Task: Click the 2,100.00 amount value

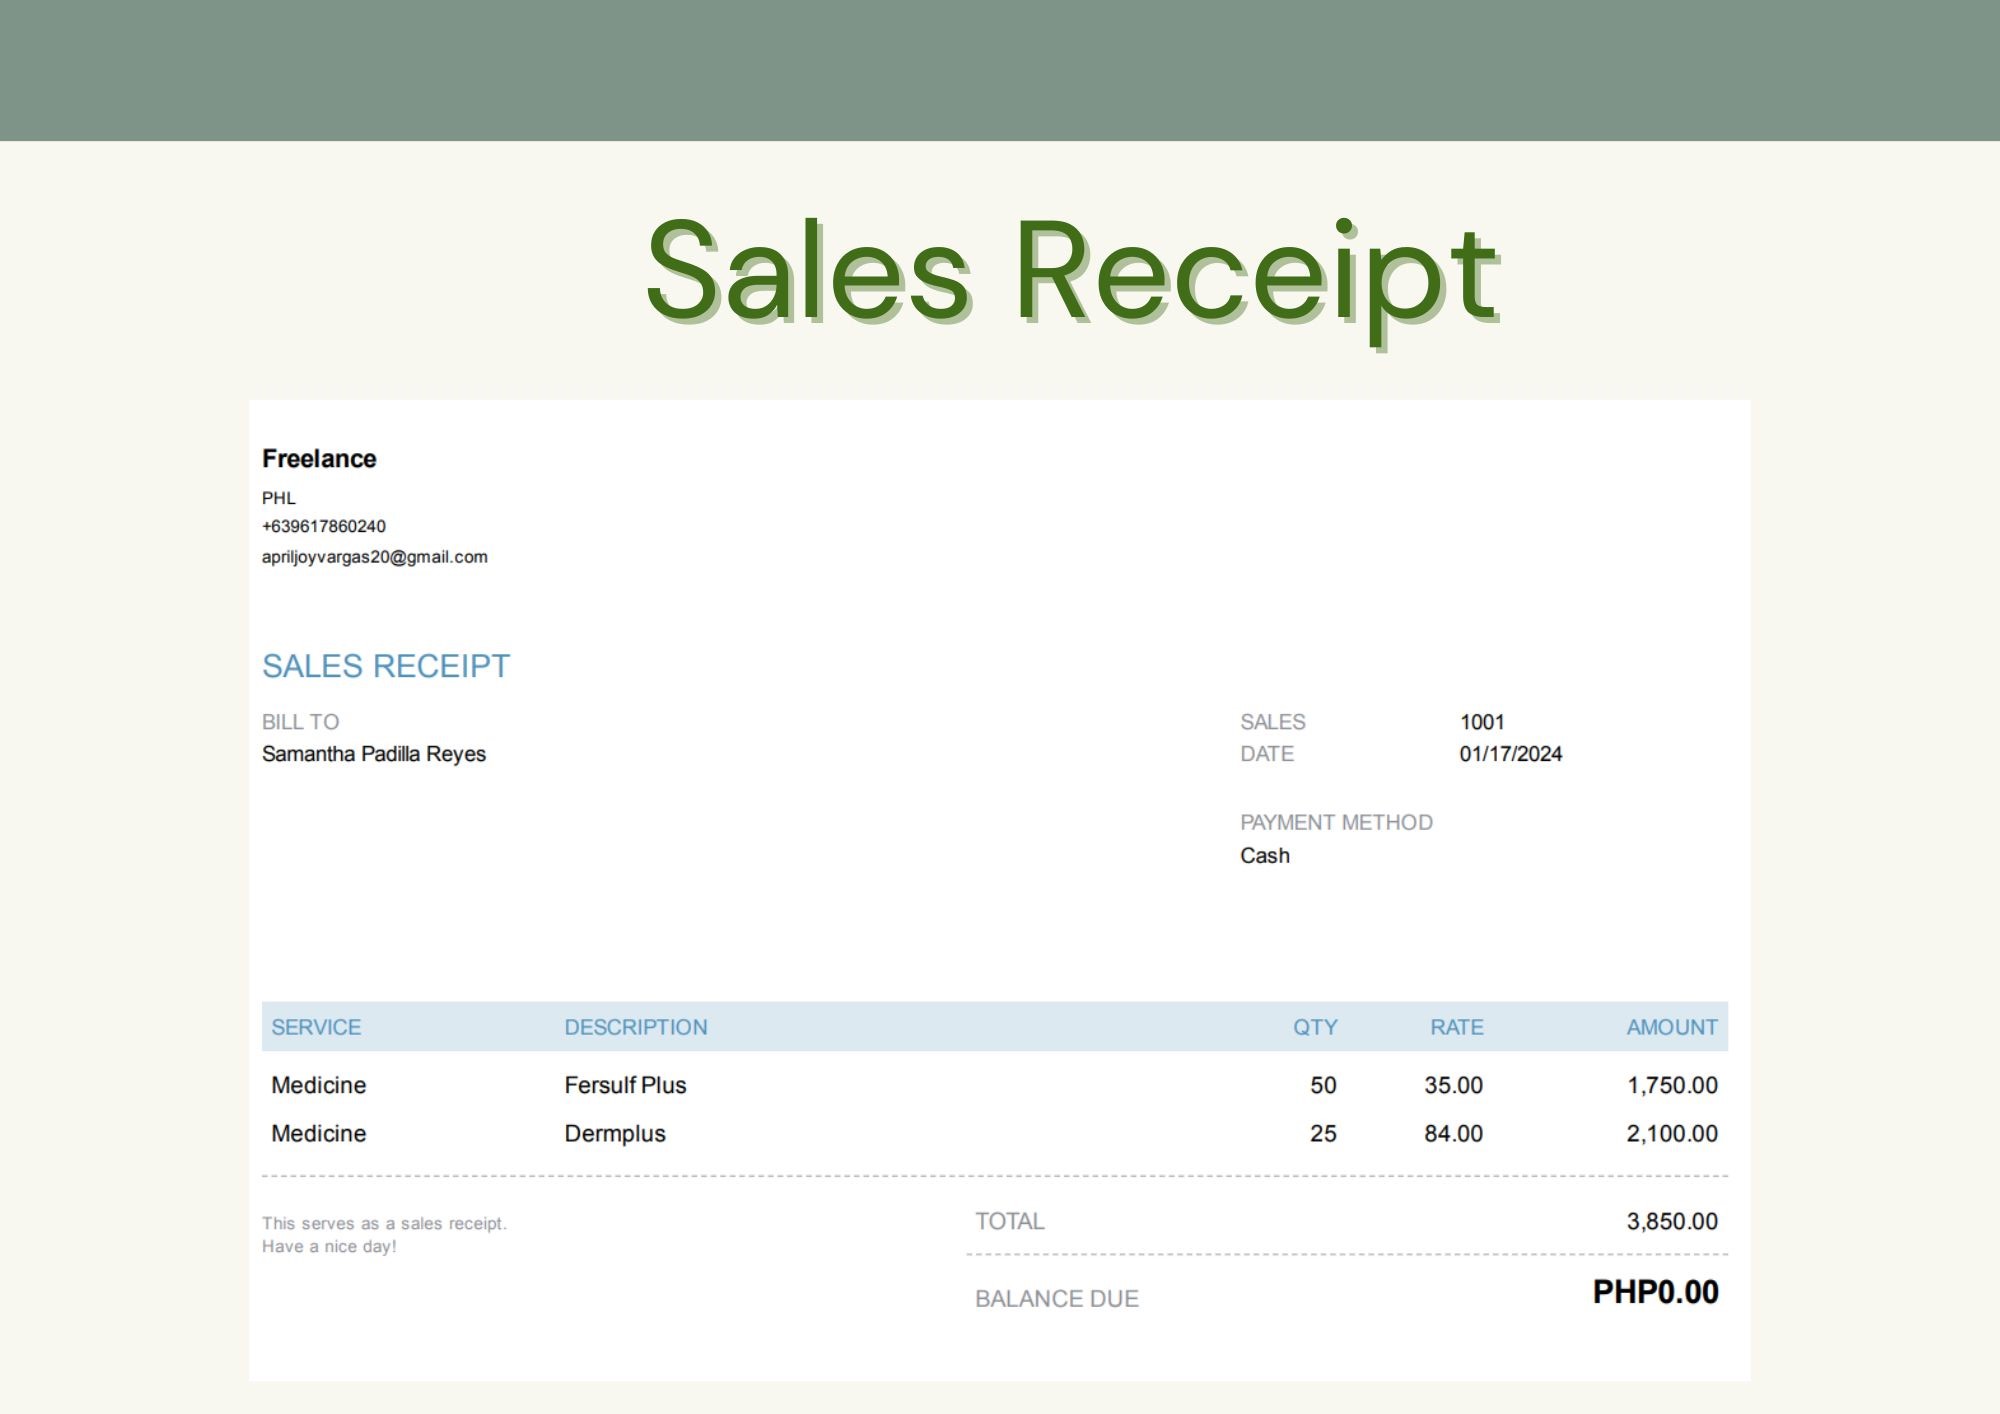Action: coord(1671,1134)
